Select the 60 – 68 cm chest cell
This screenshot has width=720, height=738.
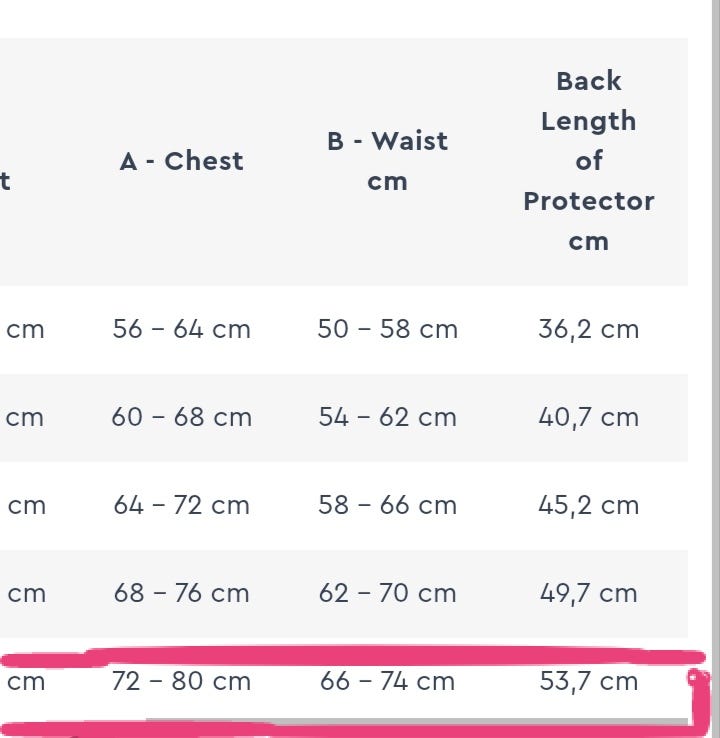point(181,417)
